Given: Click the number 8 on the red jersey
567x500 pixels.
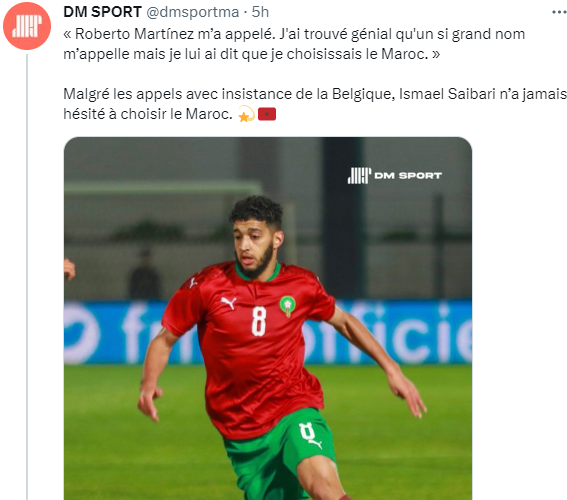Looking at the screenshot, I should click(259, 321).
